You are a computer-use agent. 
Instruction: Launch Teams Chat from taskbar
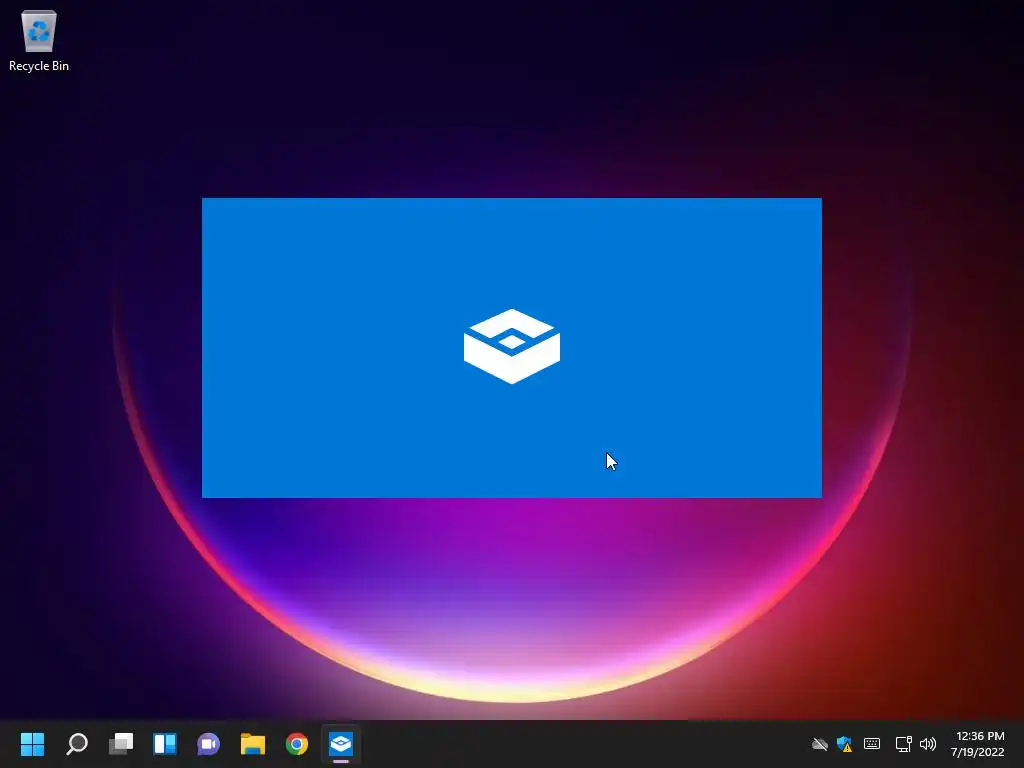[x=208, y=744]
